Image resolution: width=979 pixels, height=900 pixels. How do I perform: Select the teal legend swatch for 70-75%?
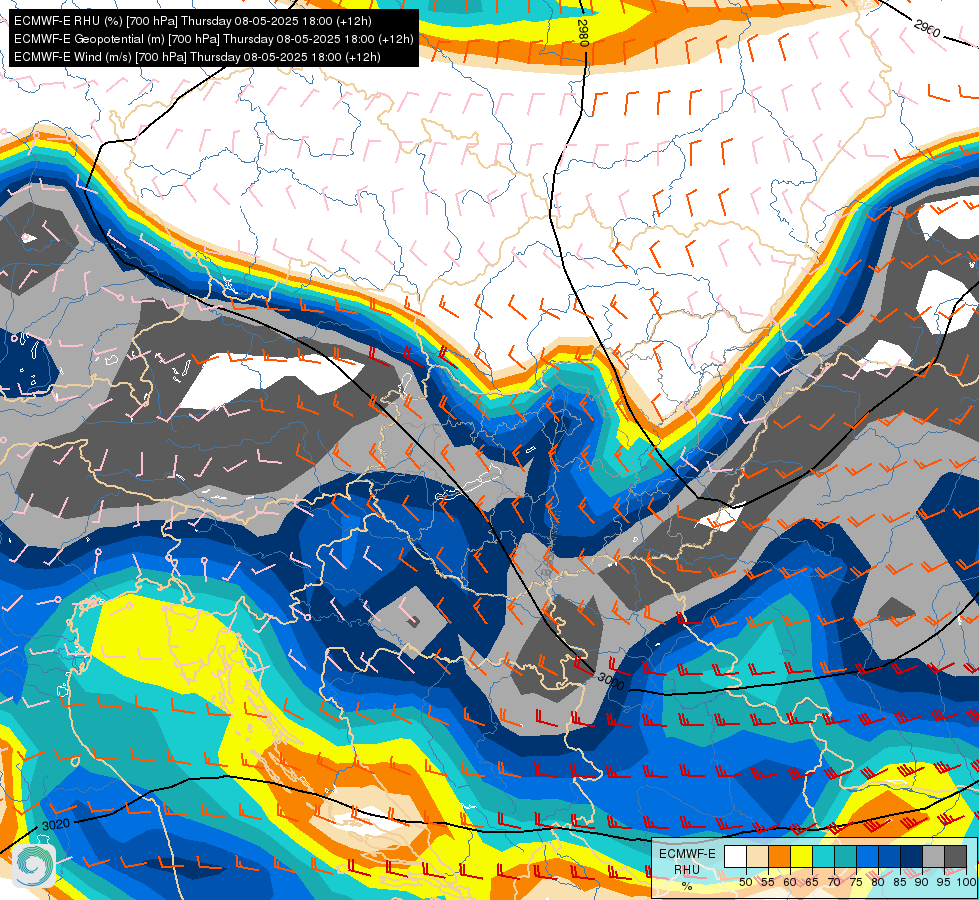[845, 856]
